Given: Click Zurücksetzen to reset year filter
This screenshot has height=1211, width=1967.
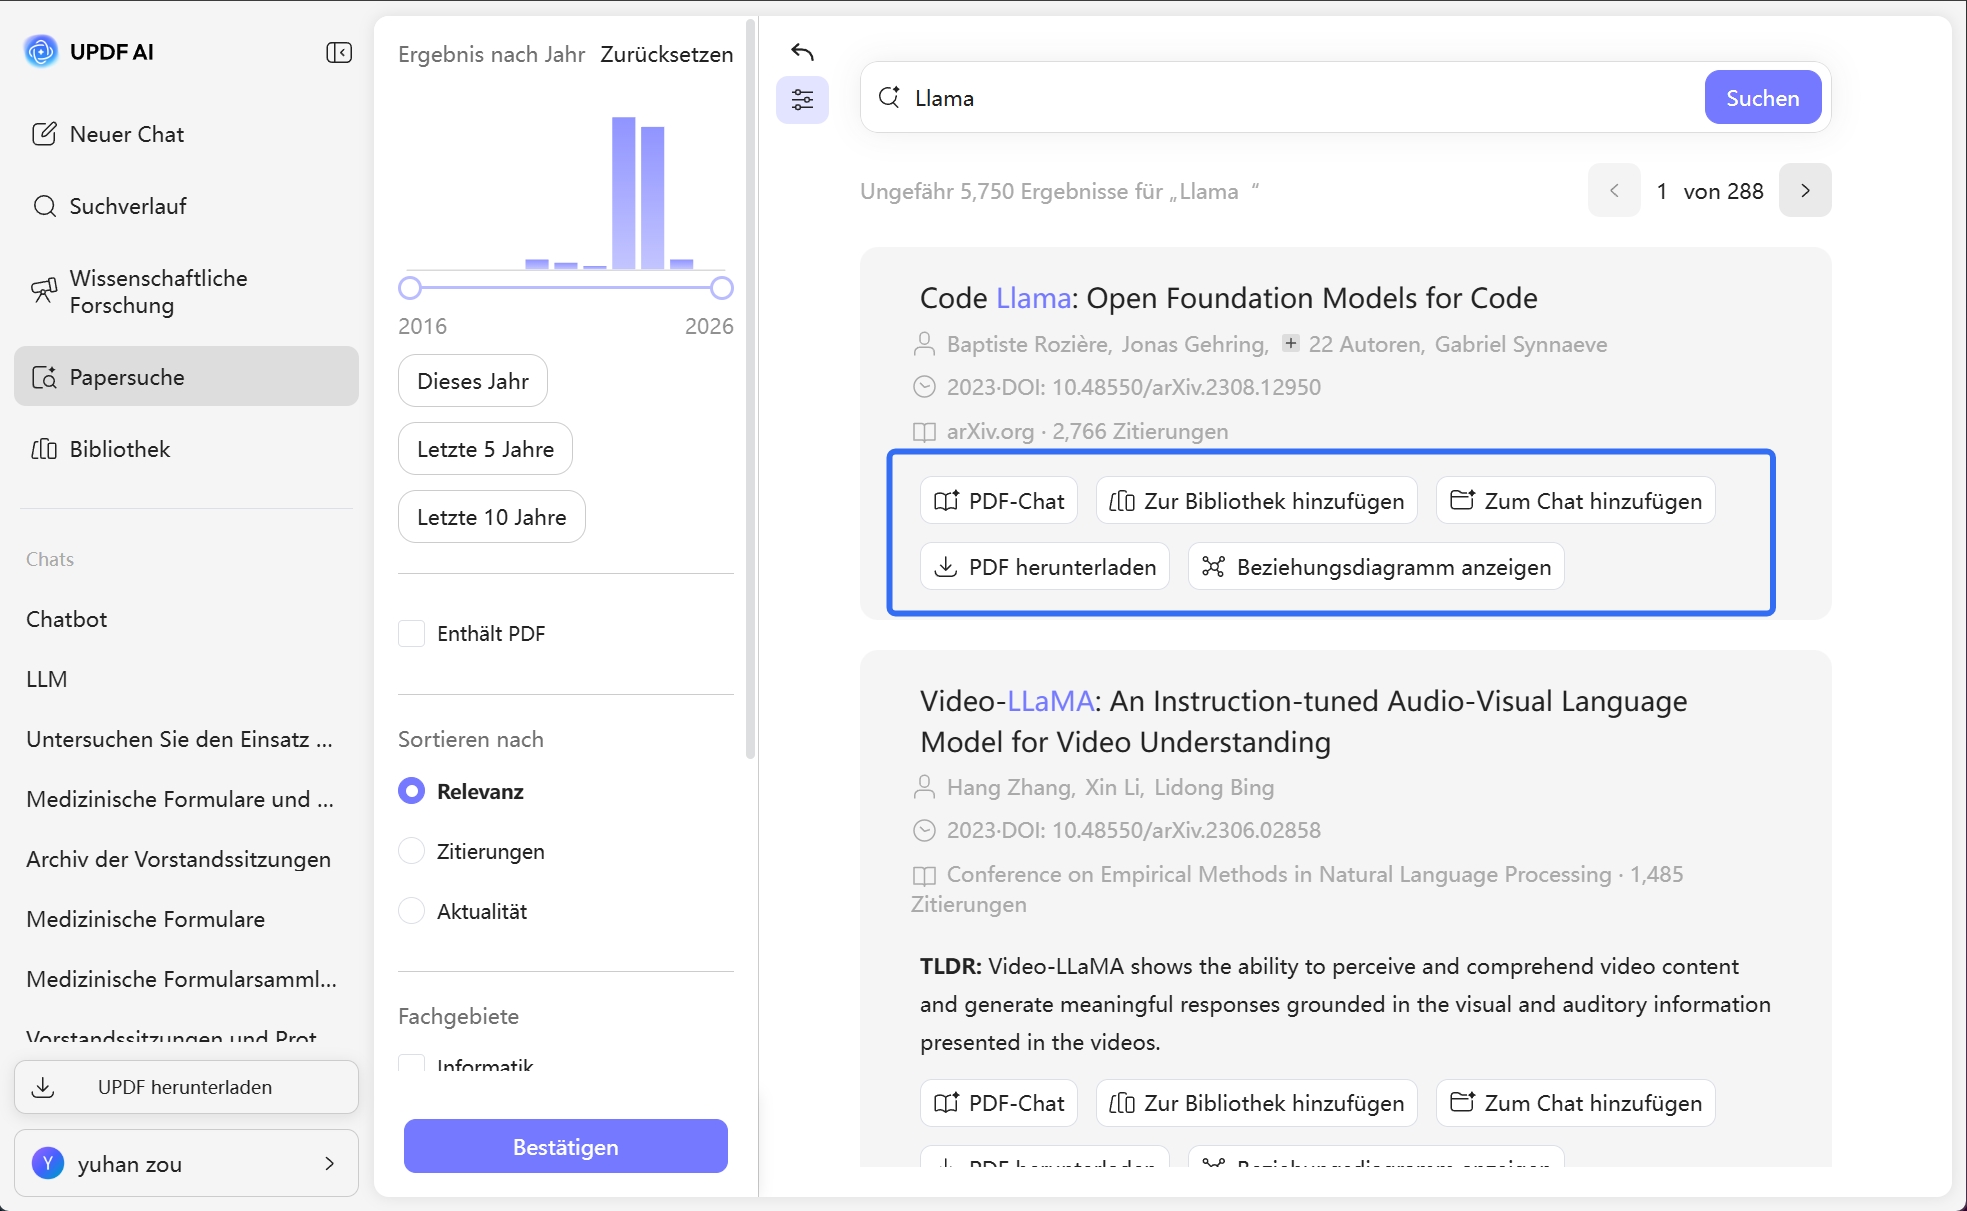Looking at the screenshot, I should pos(667,54).
